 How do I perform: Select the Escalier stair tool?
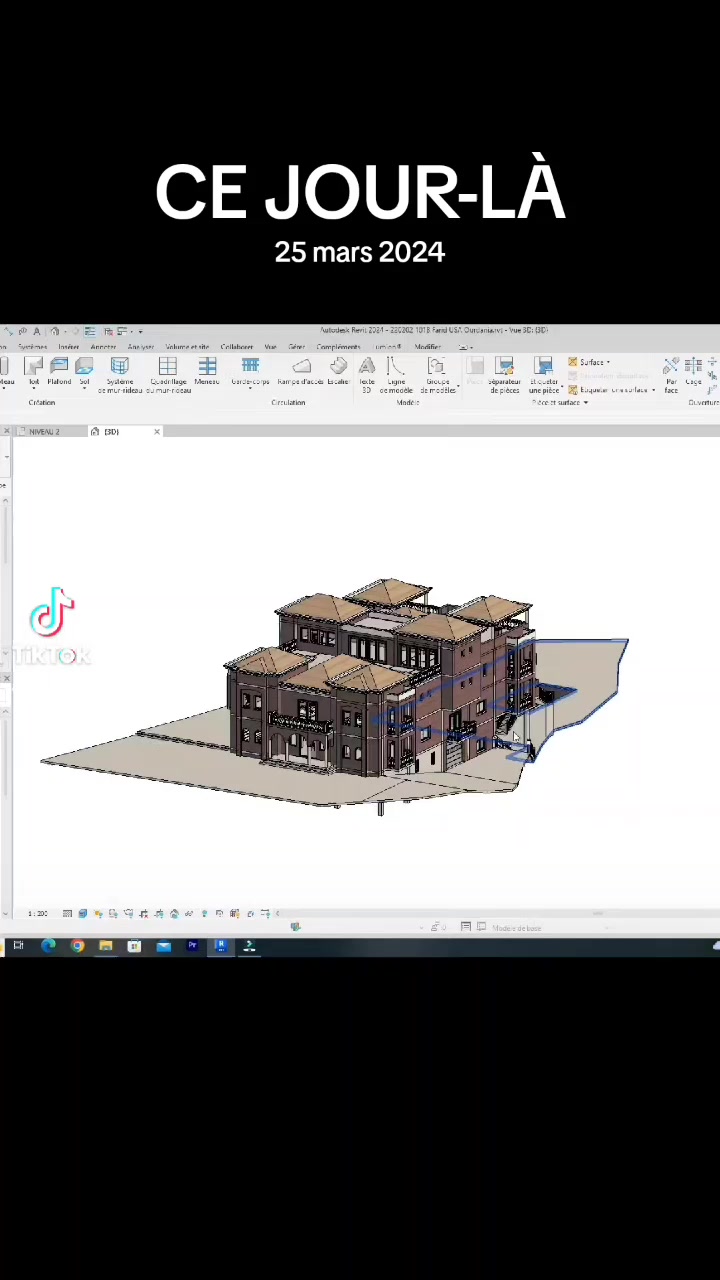tap(338, 371)
